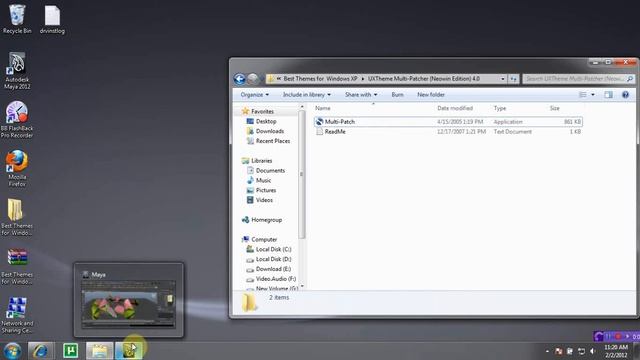Sort by Date modified column
640x360 pixels.
pyautogui.click(x=455, y=108)
